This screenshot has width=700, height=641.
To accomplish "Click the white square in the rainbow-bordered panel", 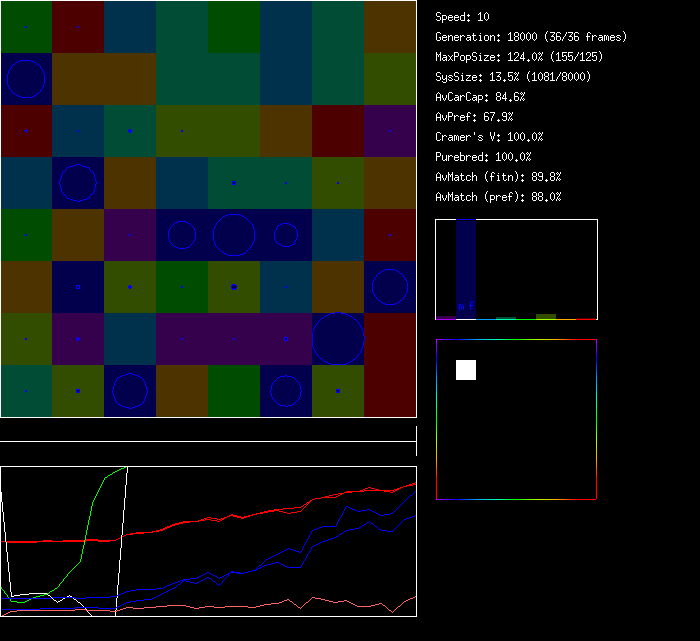I will click(x=466, y=370).
